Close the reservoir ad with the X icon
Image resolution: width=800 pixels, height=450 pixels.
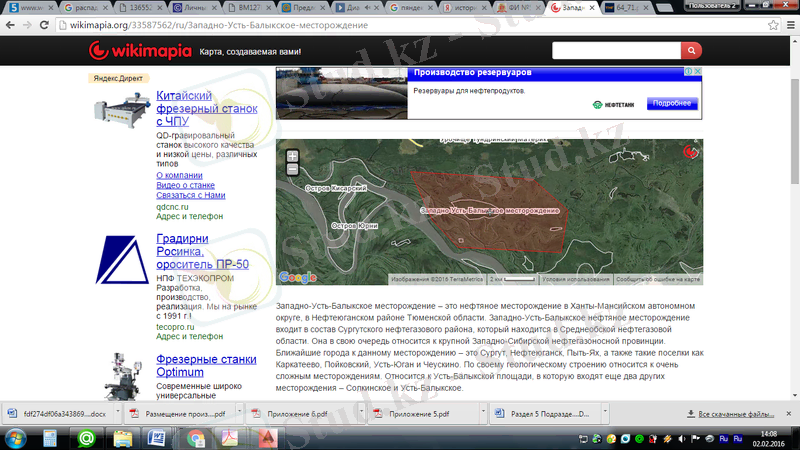point(706,72)
